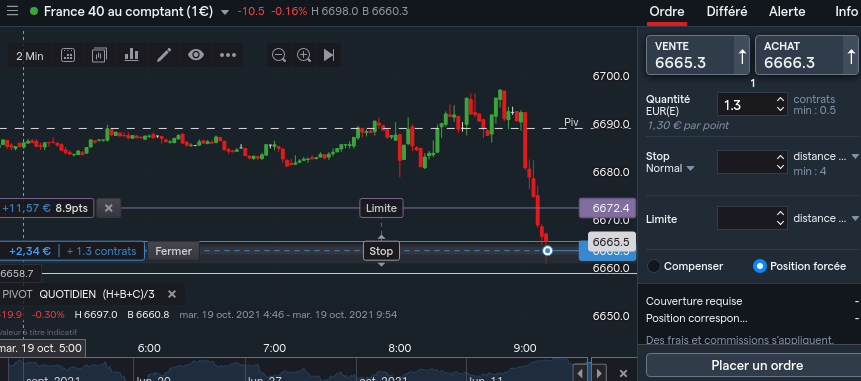This screenshot has width=861, height=381.
Task: Close the overview mini-chart with X
Action: point(623,373)
